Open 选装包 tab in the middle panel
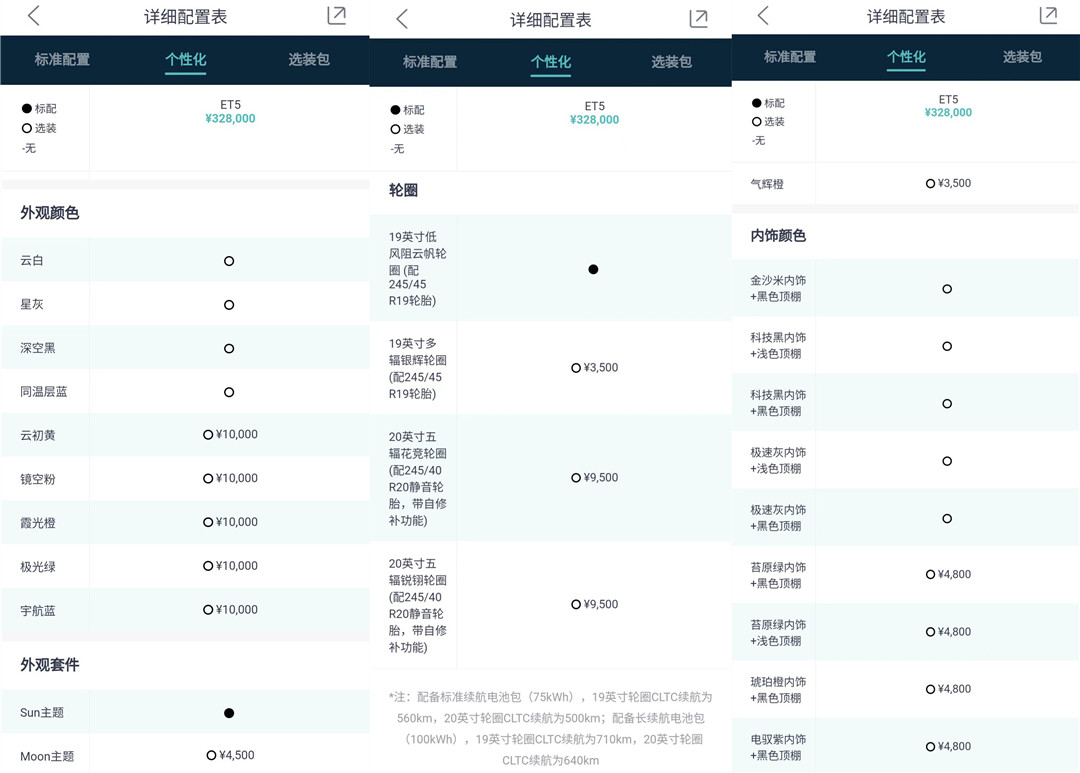Image resolution: width=1080 pixels, height=773 pixels. (x=671, y=62)
